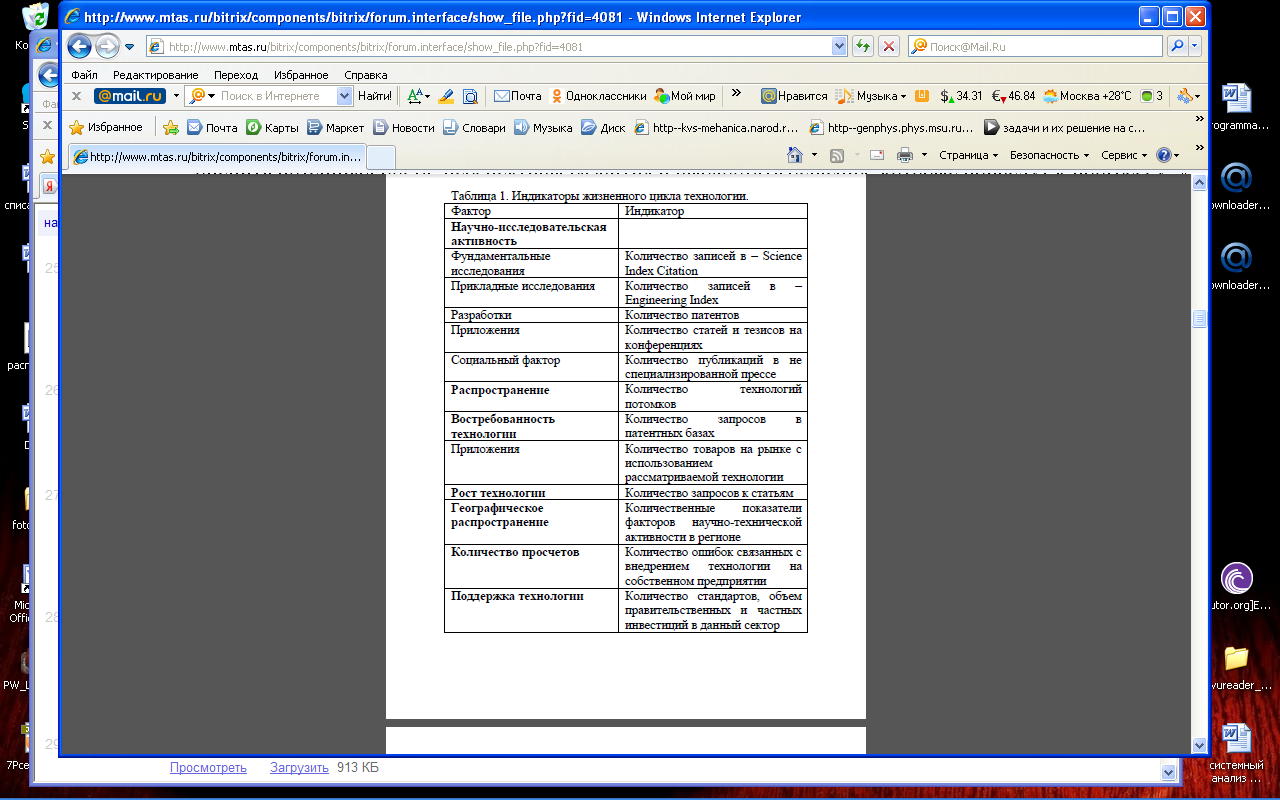Click the orange square toolbar icon

pyautogui.click(x=921, y=96)
